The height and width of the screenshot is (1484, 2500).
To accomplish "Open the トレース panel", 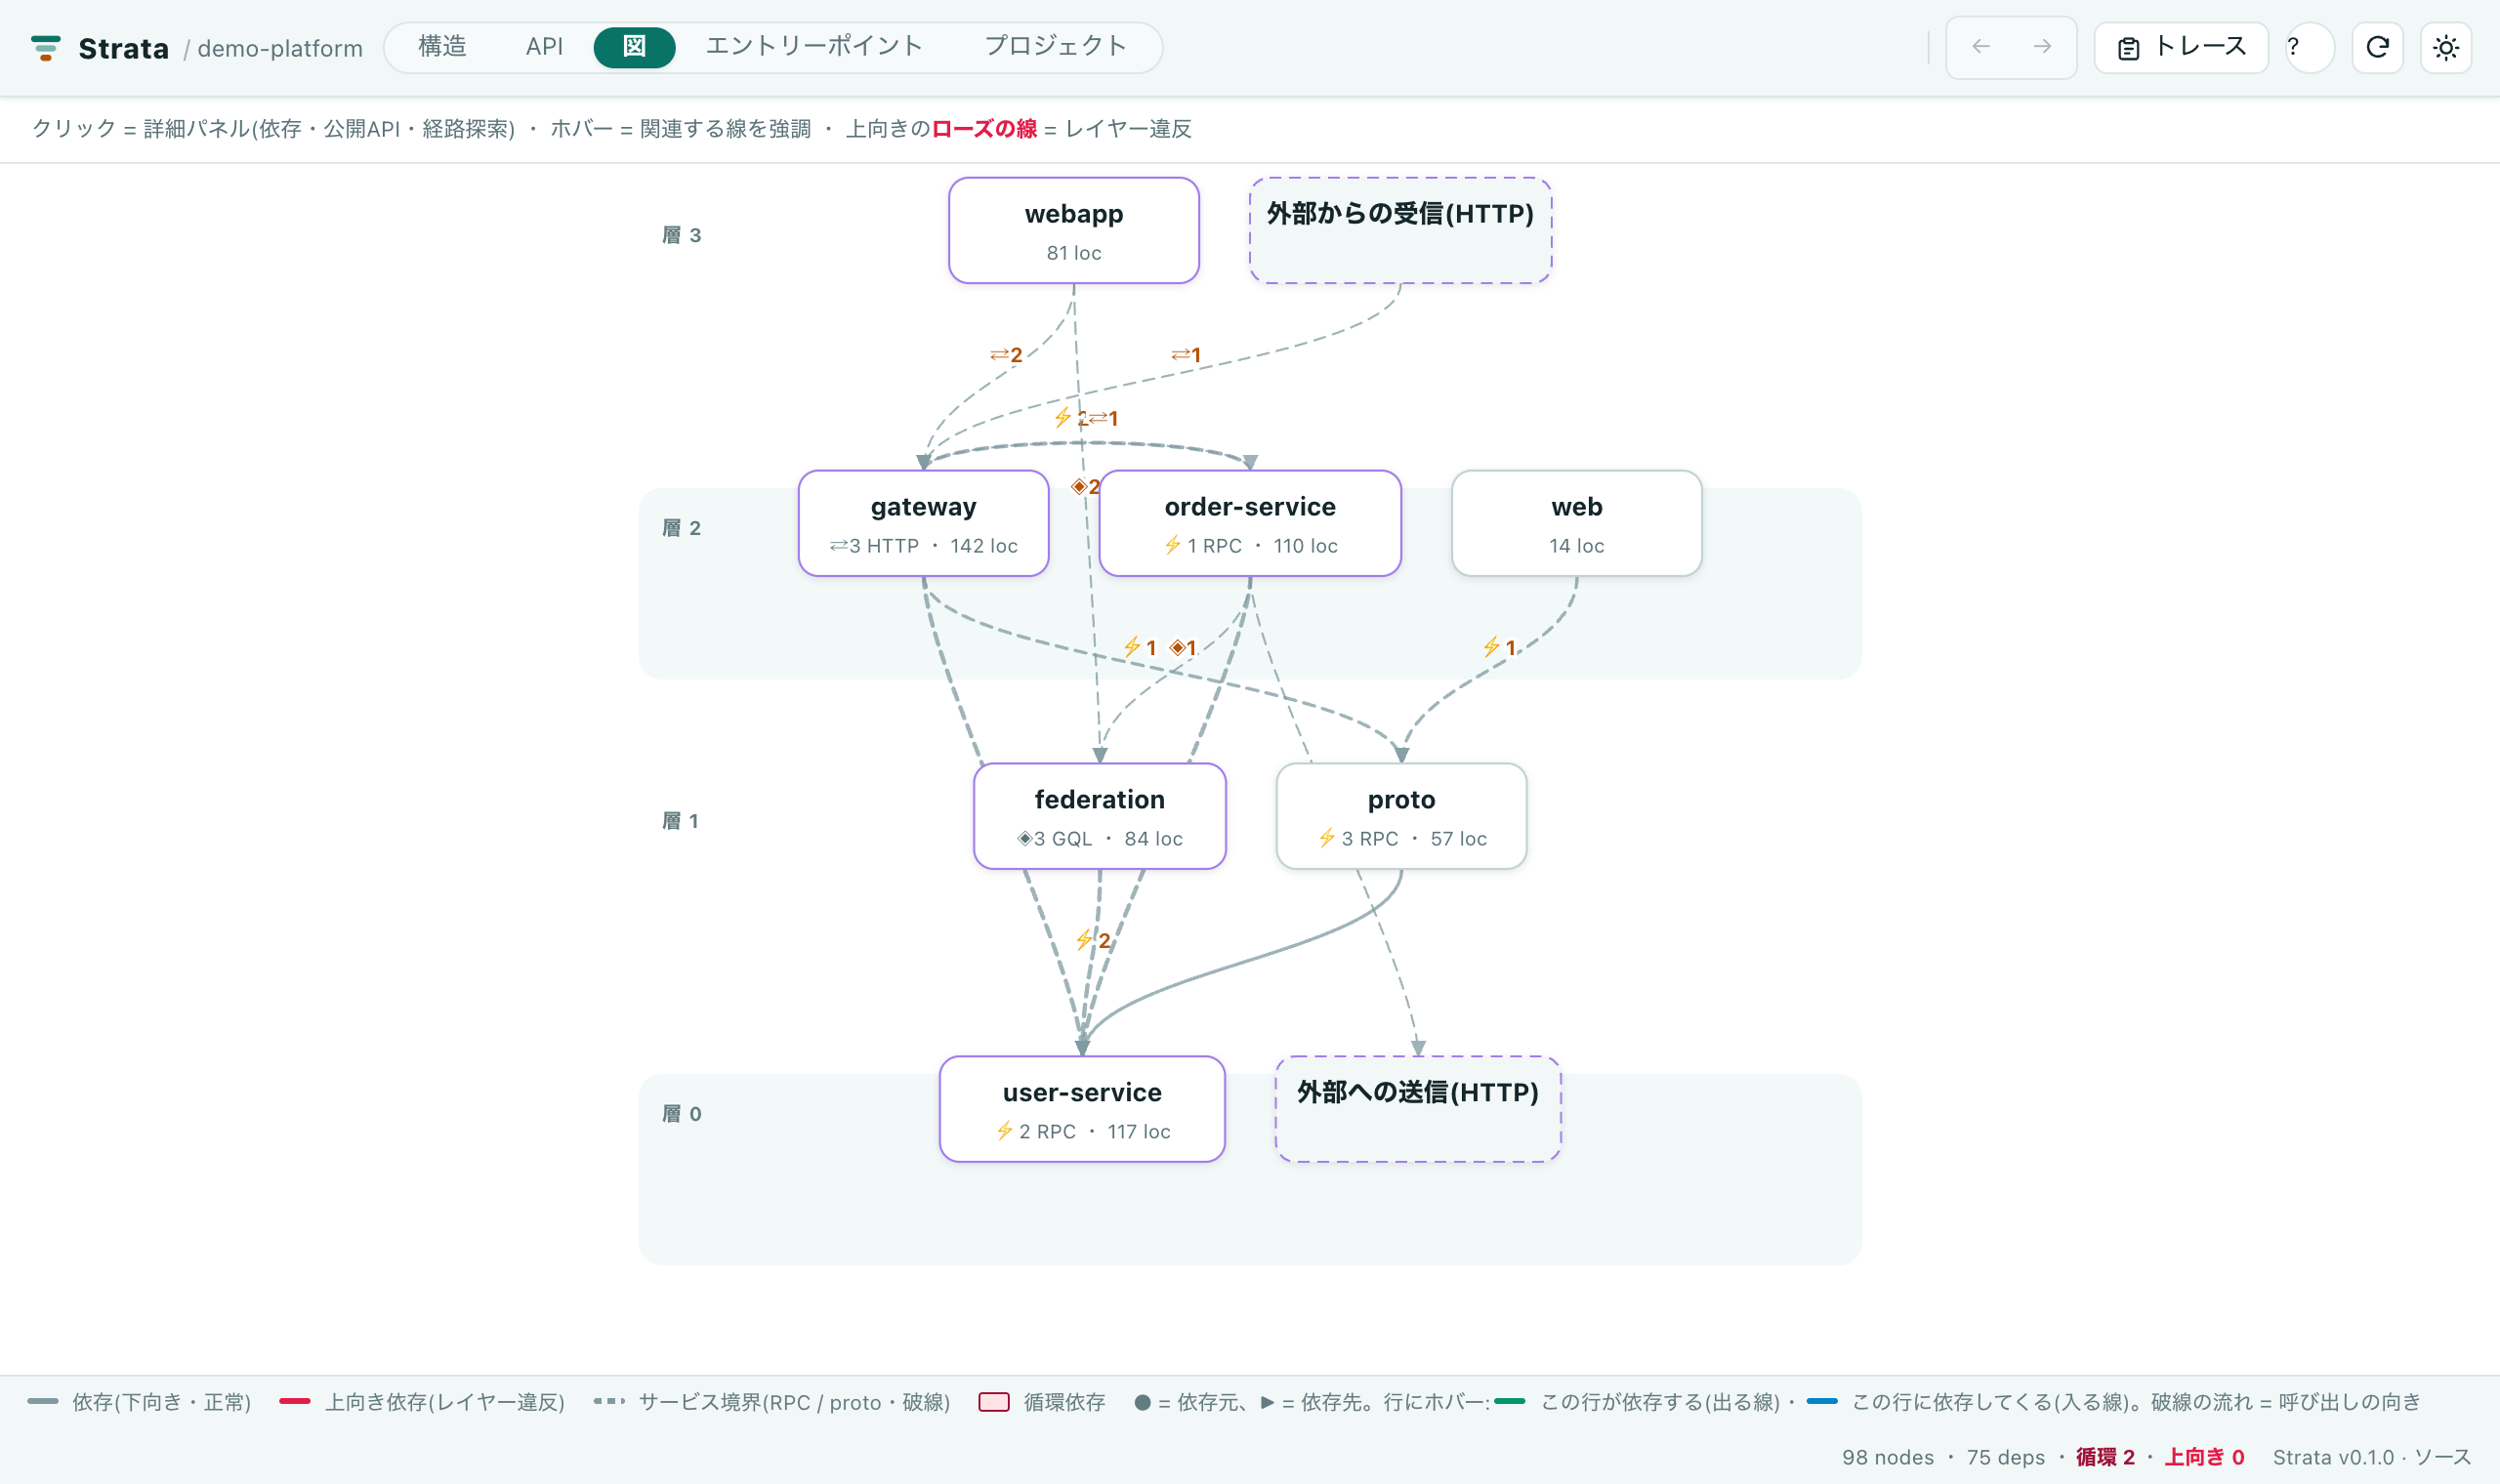I will tap(2181, 47).
